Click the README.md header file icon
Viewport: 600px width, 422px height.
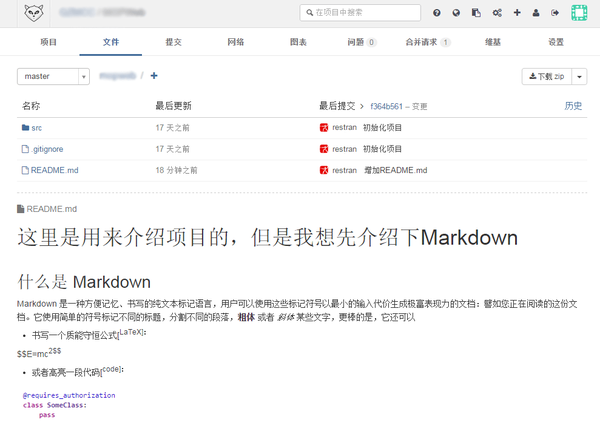coord(21,209)
